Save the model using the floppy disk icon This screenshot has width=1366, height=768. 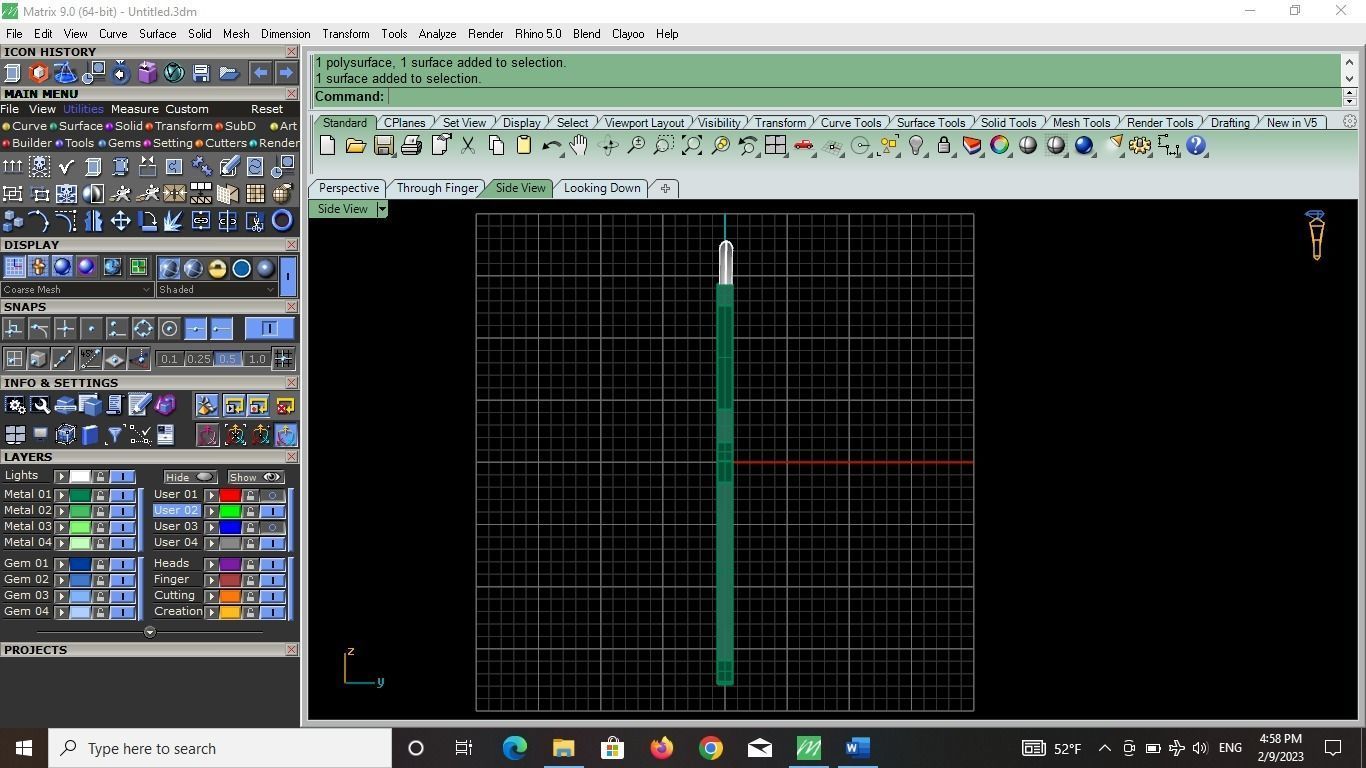tap(383, 146)
